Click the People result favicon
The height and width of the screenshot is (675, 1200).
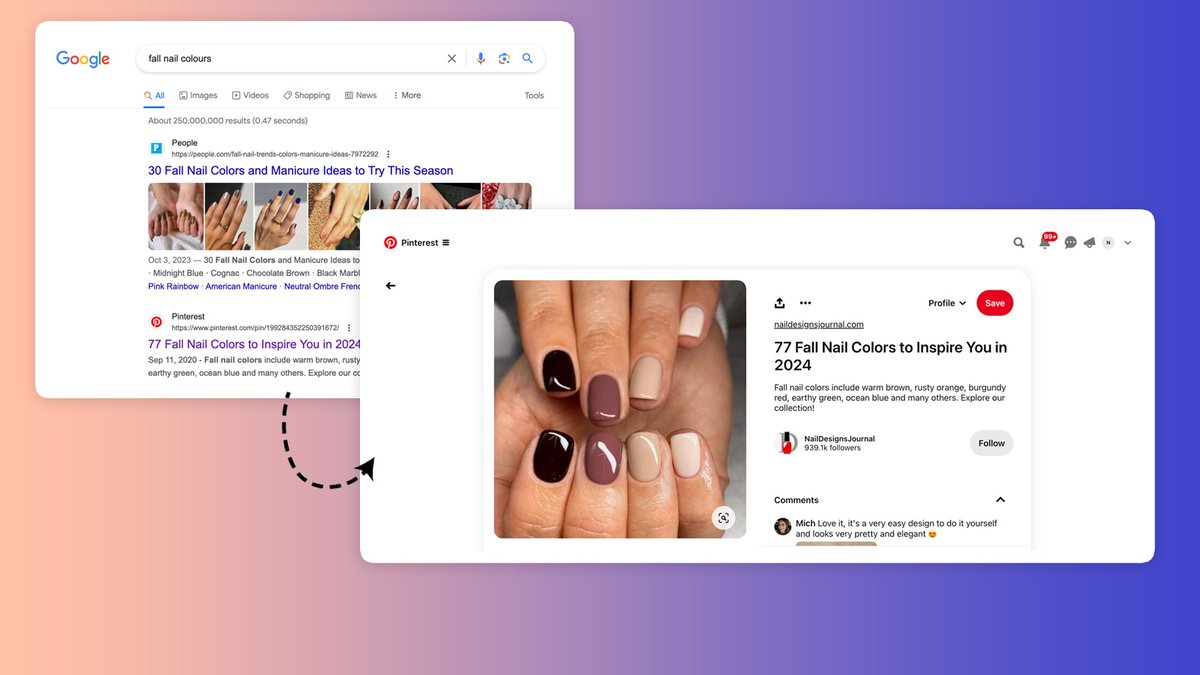(156, 148)
